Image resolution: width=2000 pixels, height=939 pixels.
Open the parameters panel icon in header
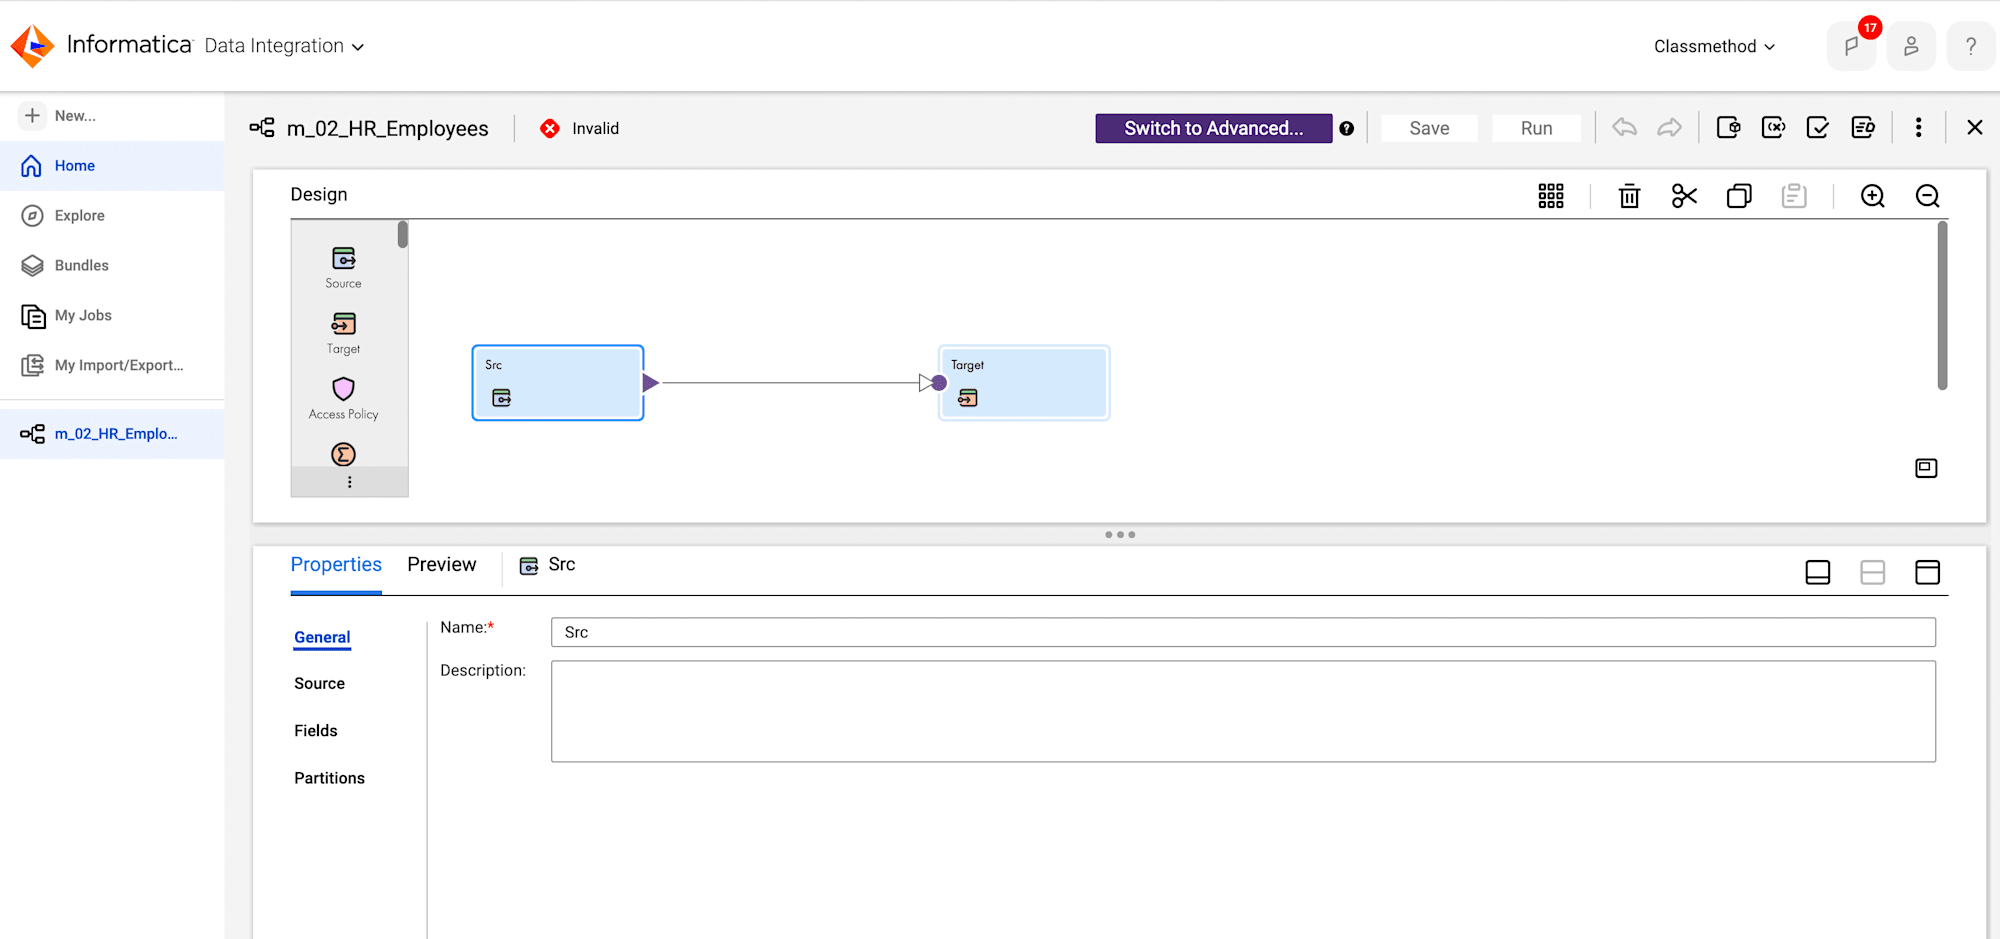pos(1728,128)
